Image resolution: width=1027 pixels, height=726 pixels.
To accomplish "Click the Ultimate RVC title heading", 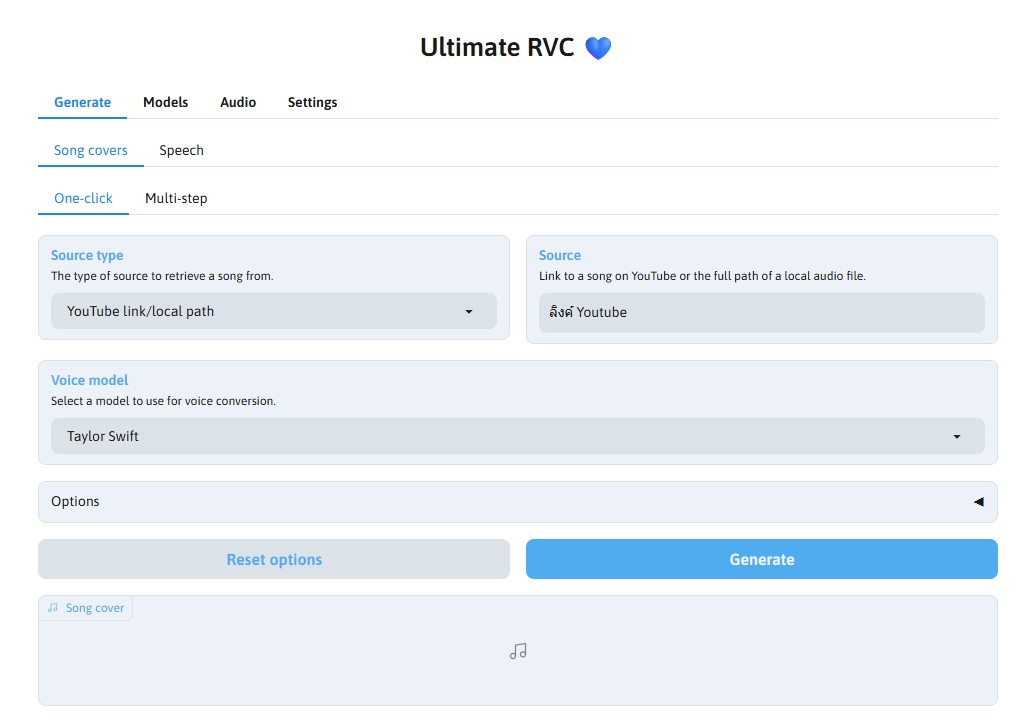I will 497,47.
